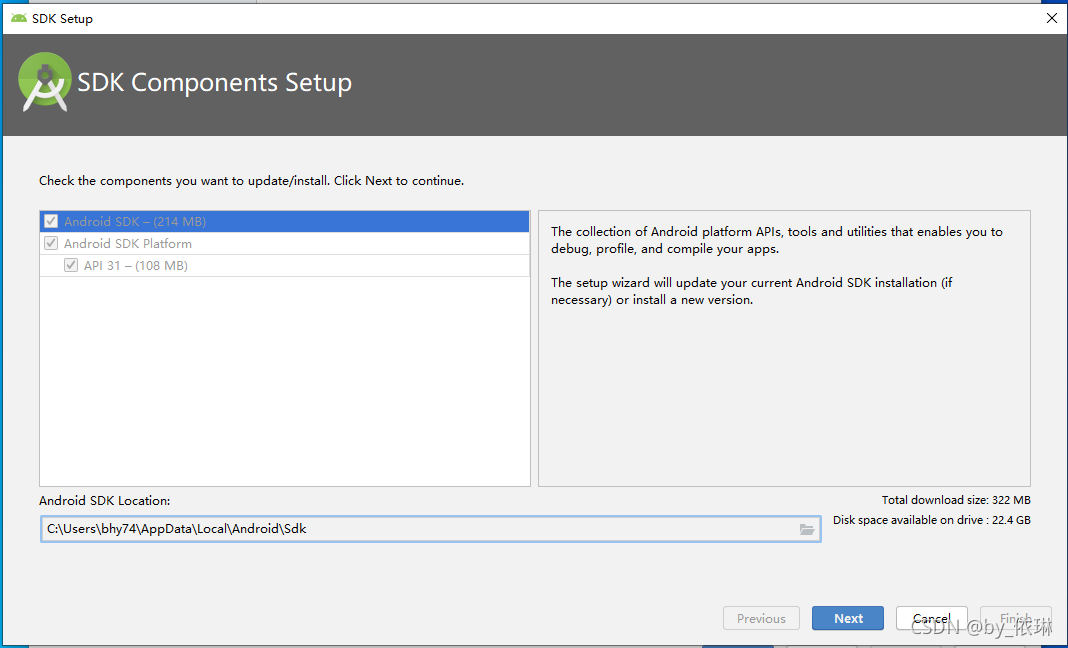Click the Previous button

pos(761,618)
